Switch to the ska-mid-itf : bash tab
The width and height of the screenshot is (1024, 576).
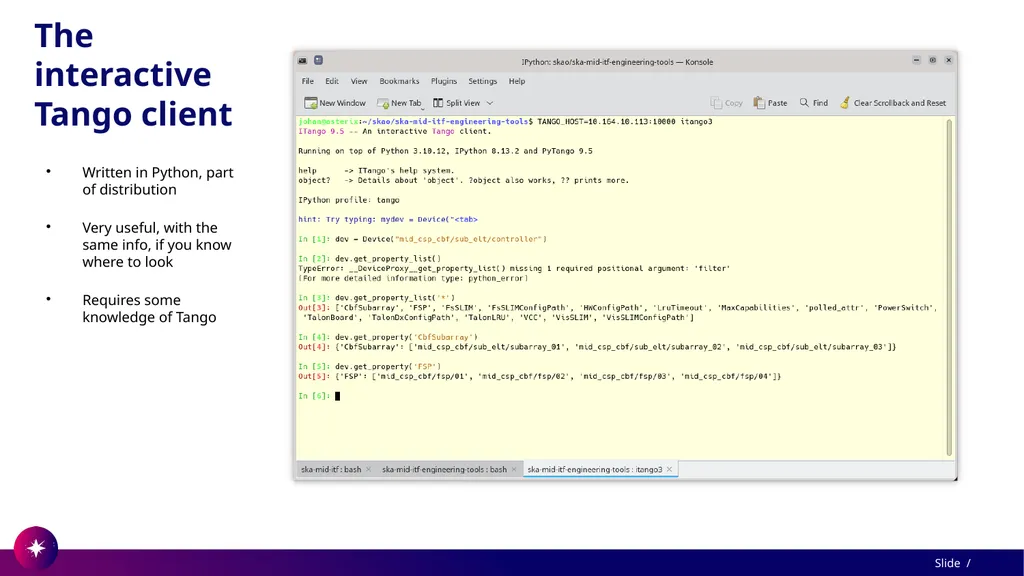click(330, 470)
